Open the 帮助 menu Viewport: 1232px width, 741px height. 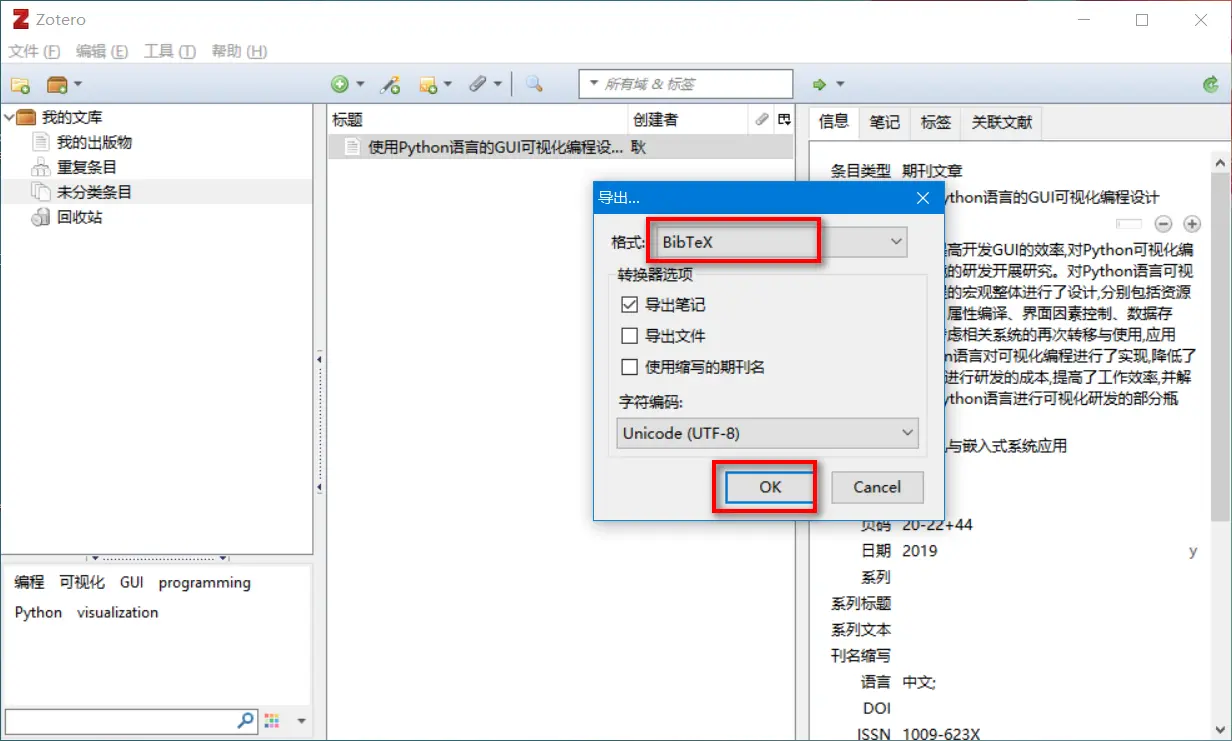239,51
